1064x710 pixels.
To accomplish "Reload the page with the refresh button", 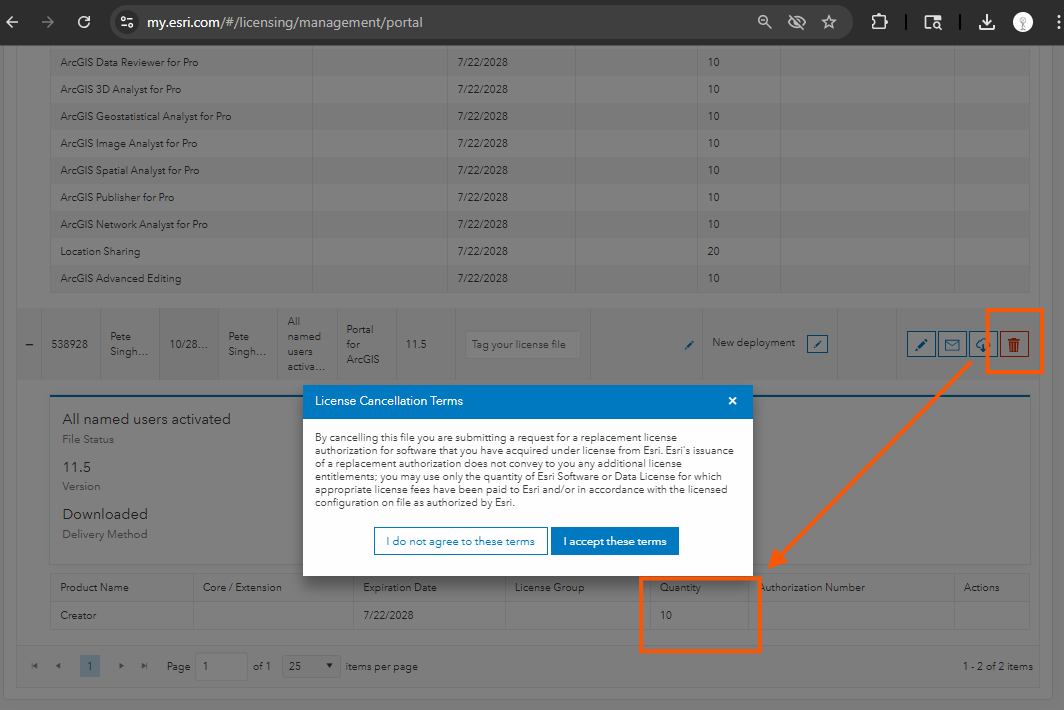I will [x=84, y=22].
